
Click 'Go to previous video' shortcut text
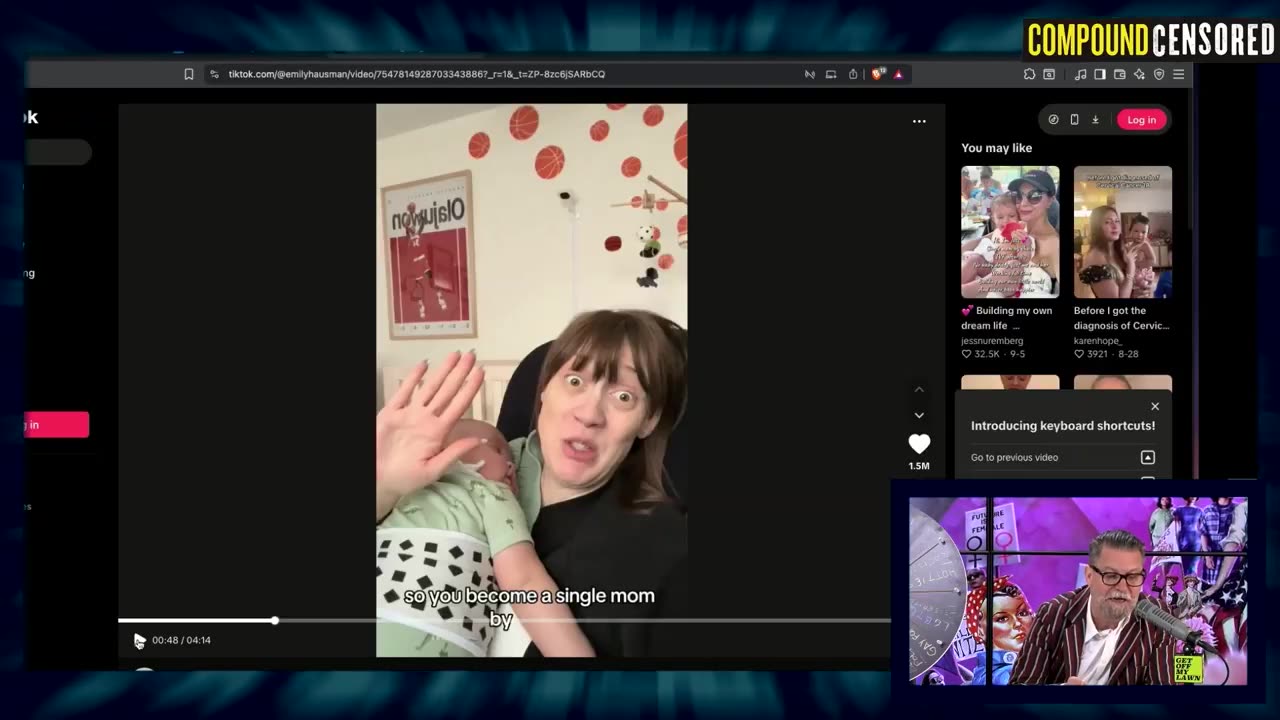pos(1014,458)
